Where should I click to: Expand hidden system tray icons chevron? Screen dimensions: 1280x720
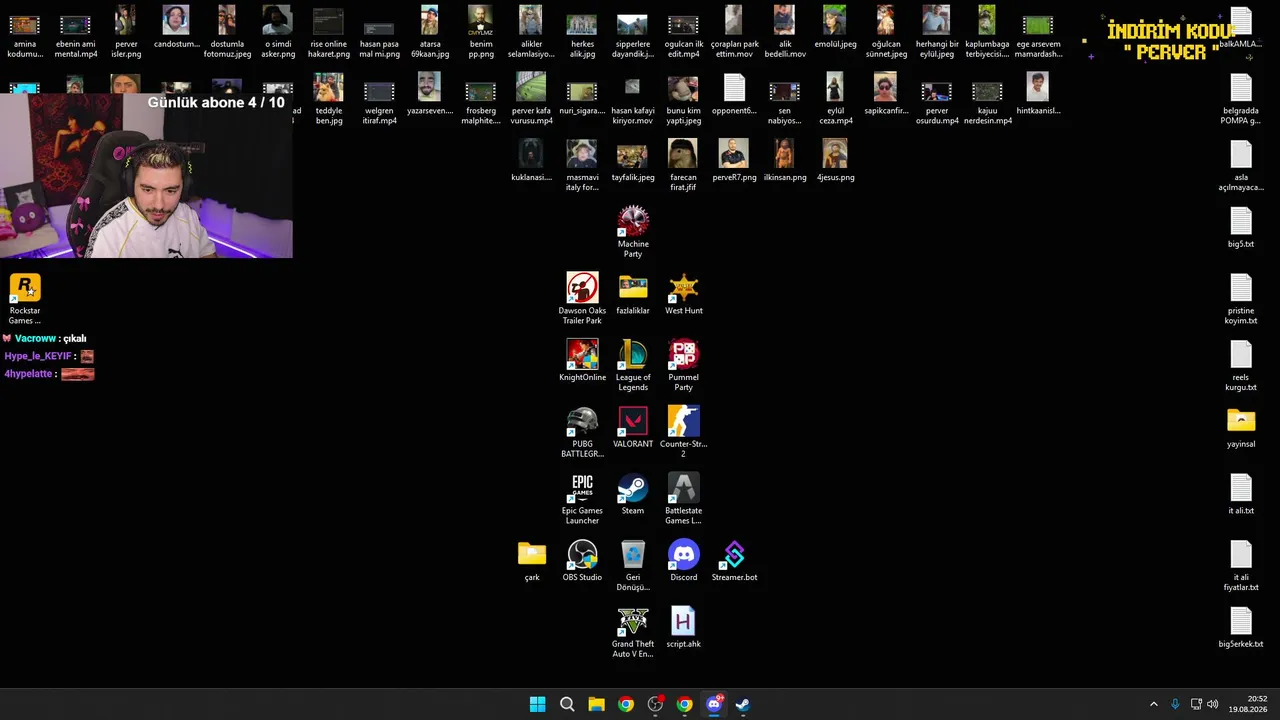(1153, 704)
